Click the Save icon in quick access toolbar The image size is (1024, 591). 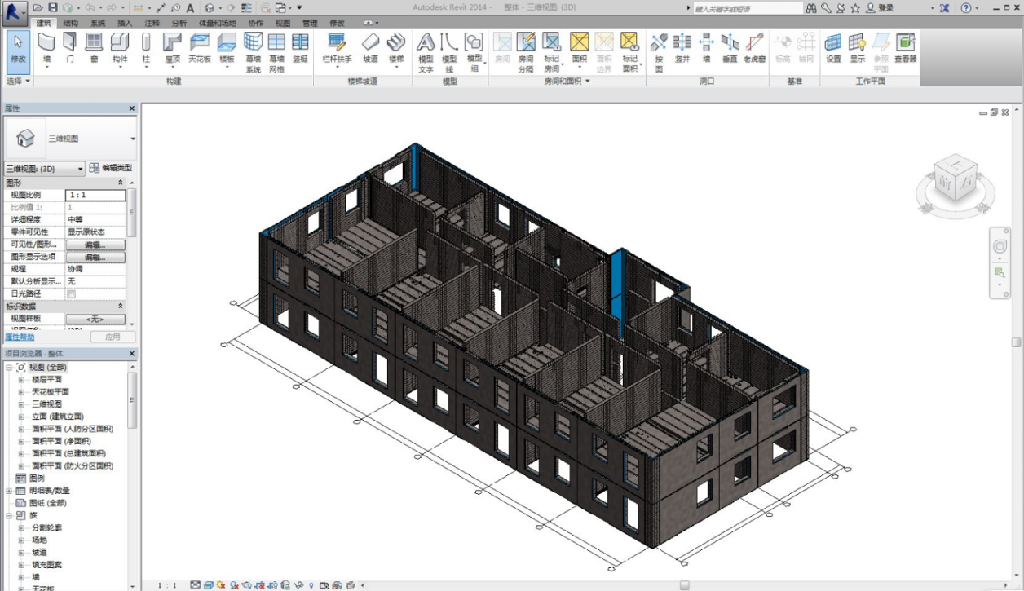pyautogui.click(x=53, y=8)
